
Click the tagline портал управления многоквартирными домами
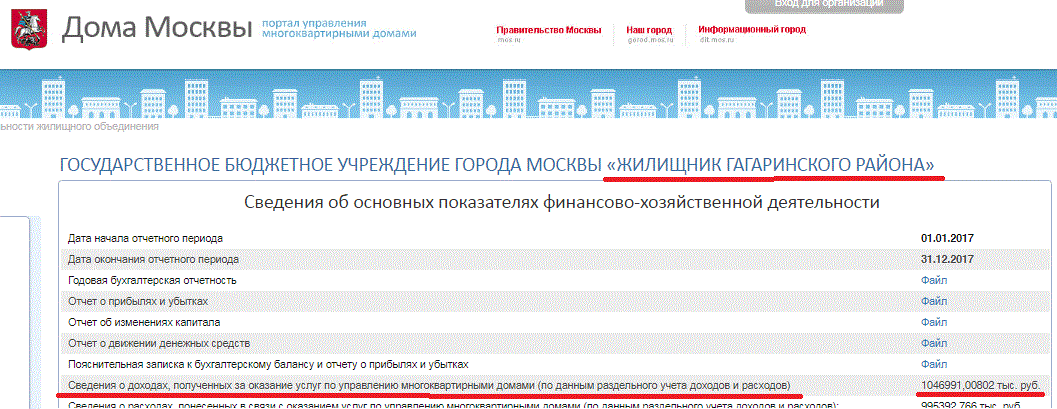tap(338, 28)
